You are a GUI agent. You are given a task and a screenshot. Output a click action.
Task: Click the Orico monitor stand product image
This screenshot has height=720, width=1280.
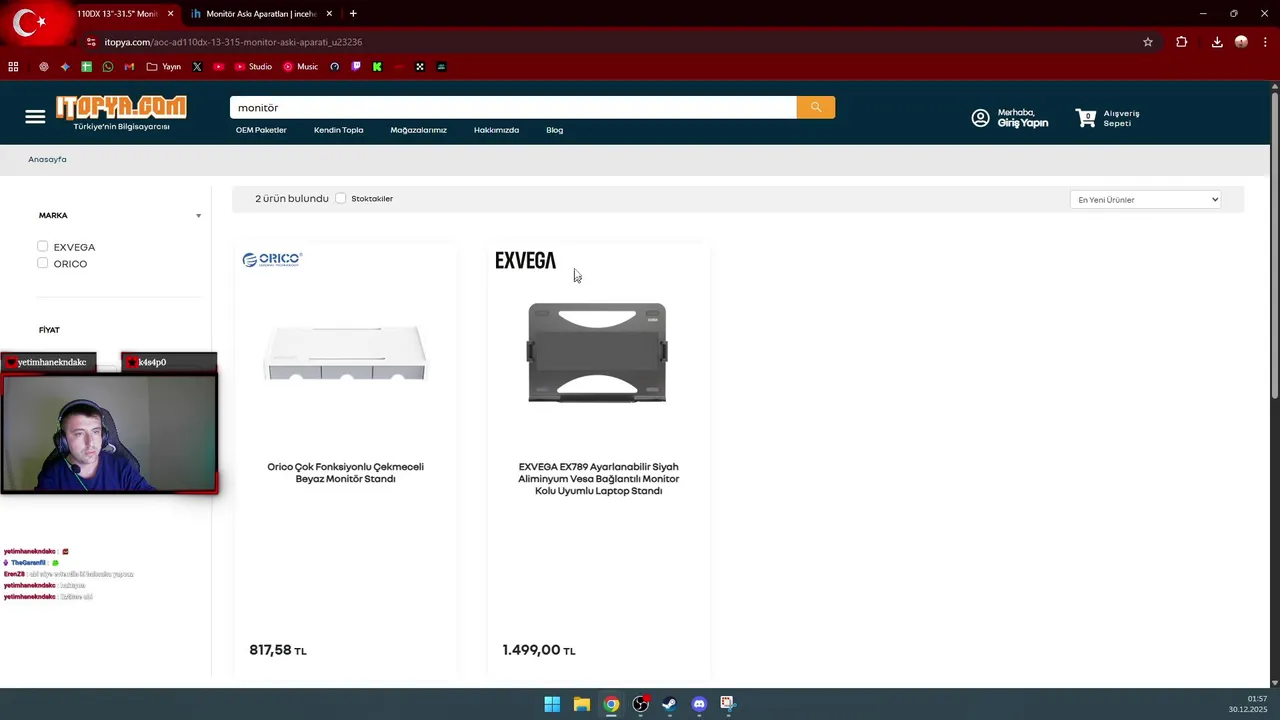point(345,352)
